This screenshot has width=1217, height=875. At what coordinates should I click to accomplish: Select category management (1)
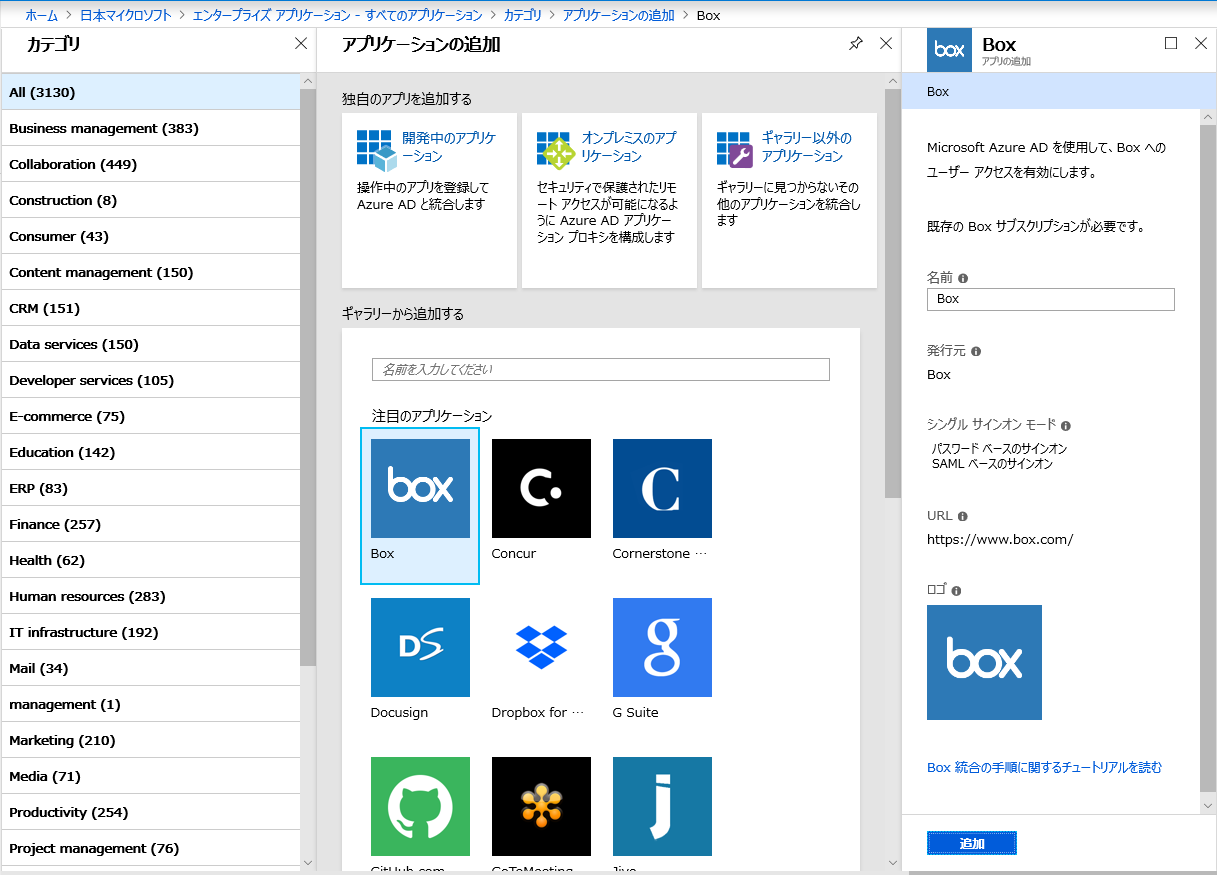(151, 704)
